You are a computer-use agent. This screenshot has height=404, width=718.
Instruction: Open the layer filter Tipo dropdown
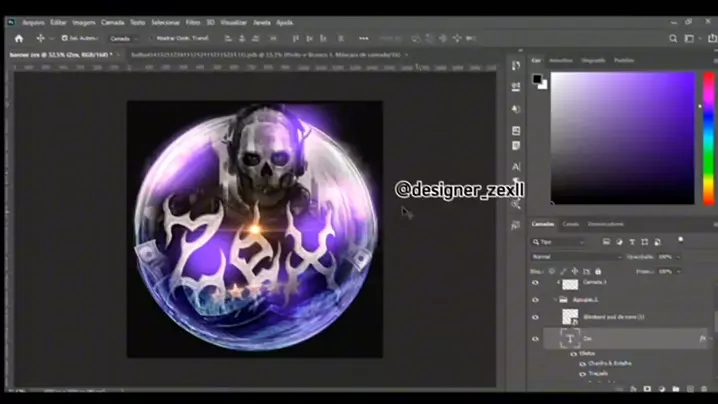(560, 242)
